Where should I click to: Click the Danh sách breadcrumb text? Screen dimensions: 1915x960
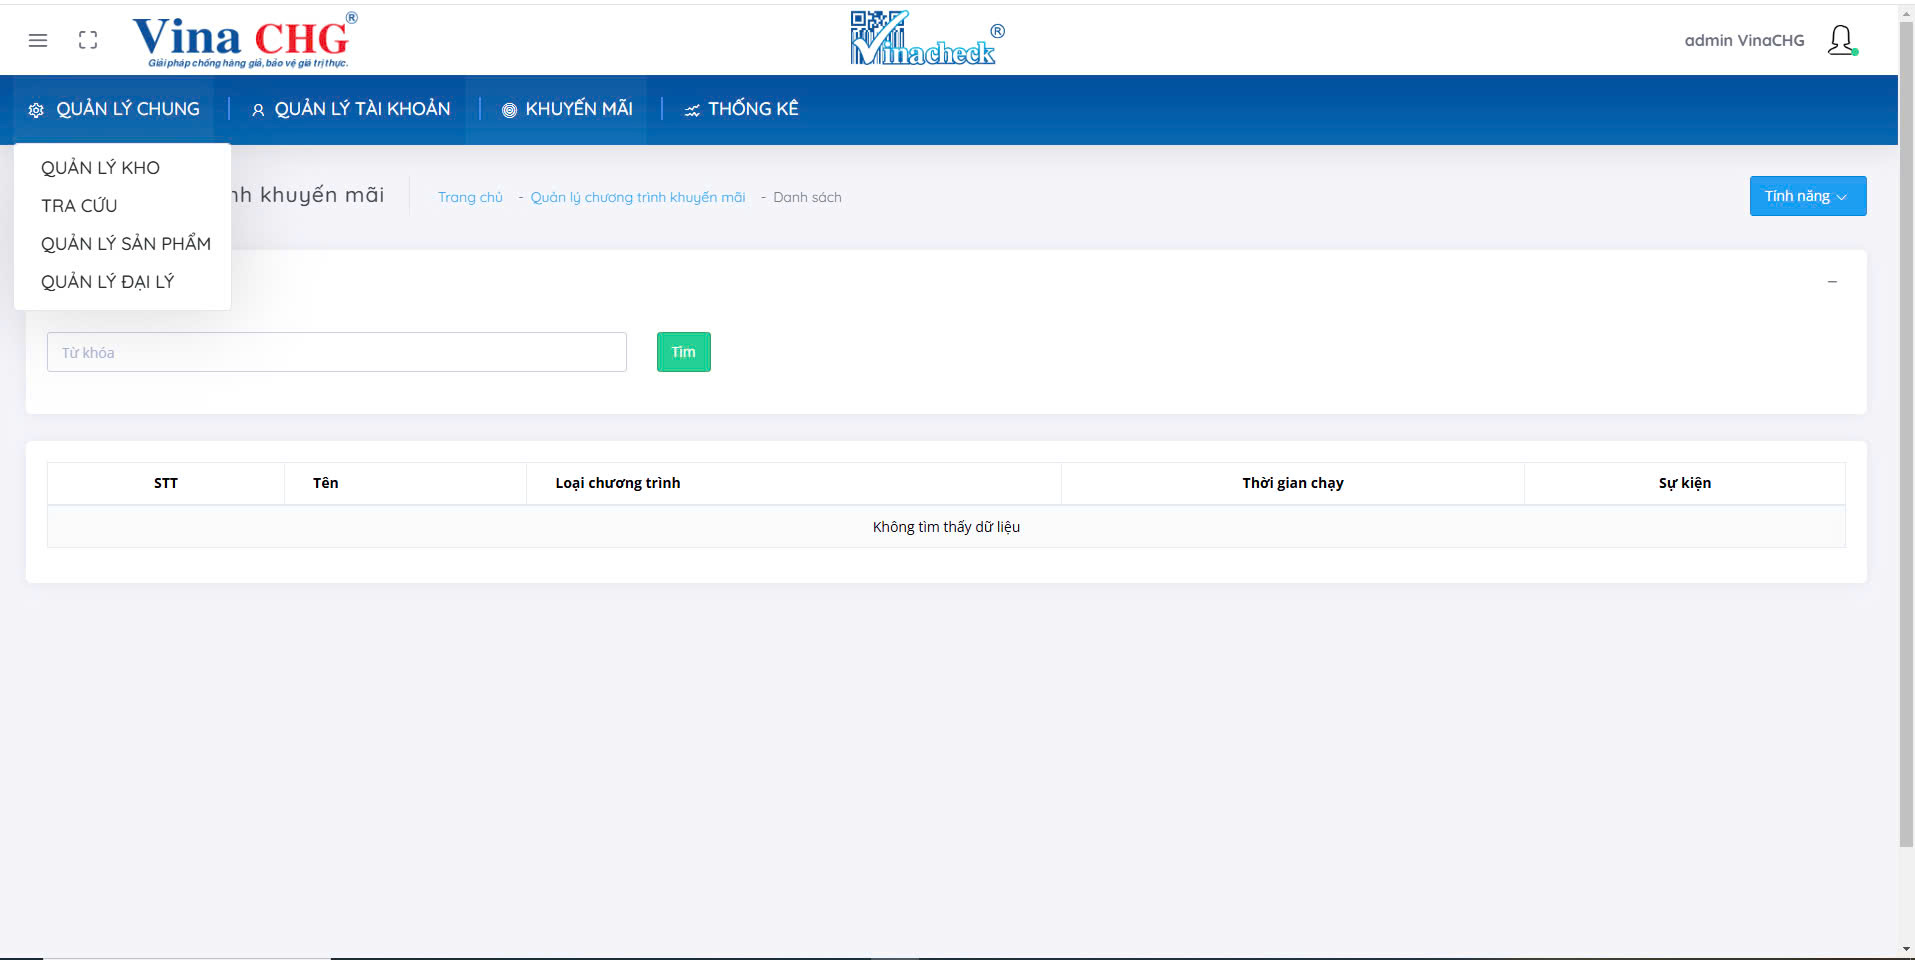pos(807,197)
